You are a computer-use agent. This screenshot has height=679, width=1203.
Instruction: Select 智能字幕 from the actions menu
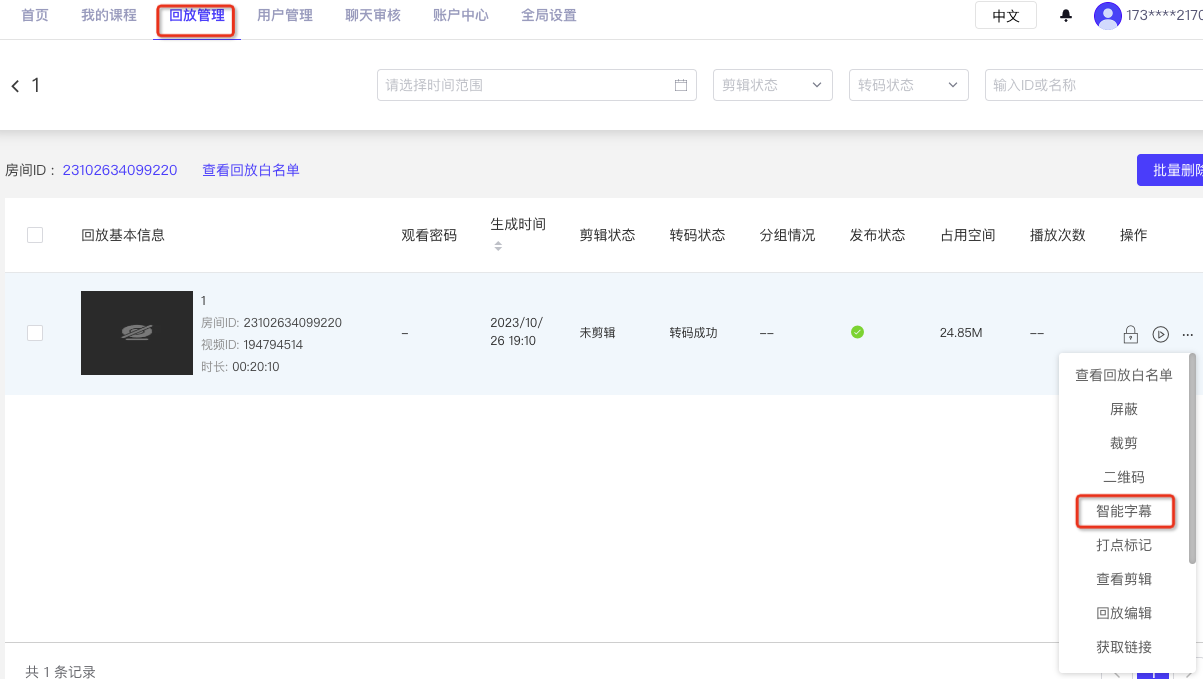[x=1124, y=511]
